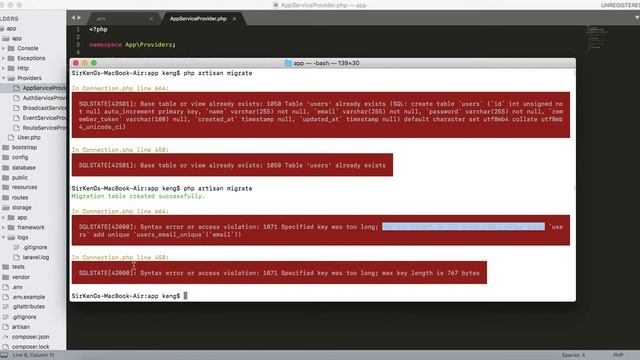Select the storage folder

[21, 207]
